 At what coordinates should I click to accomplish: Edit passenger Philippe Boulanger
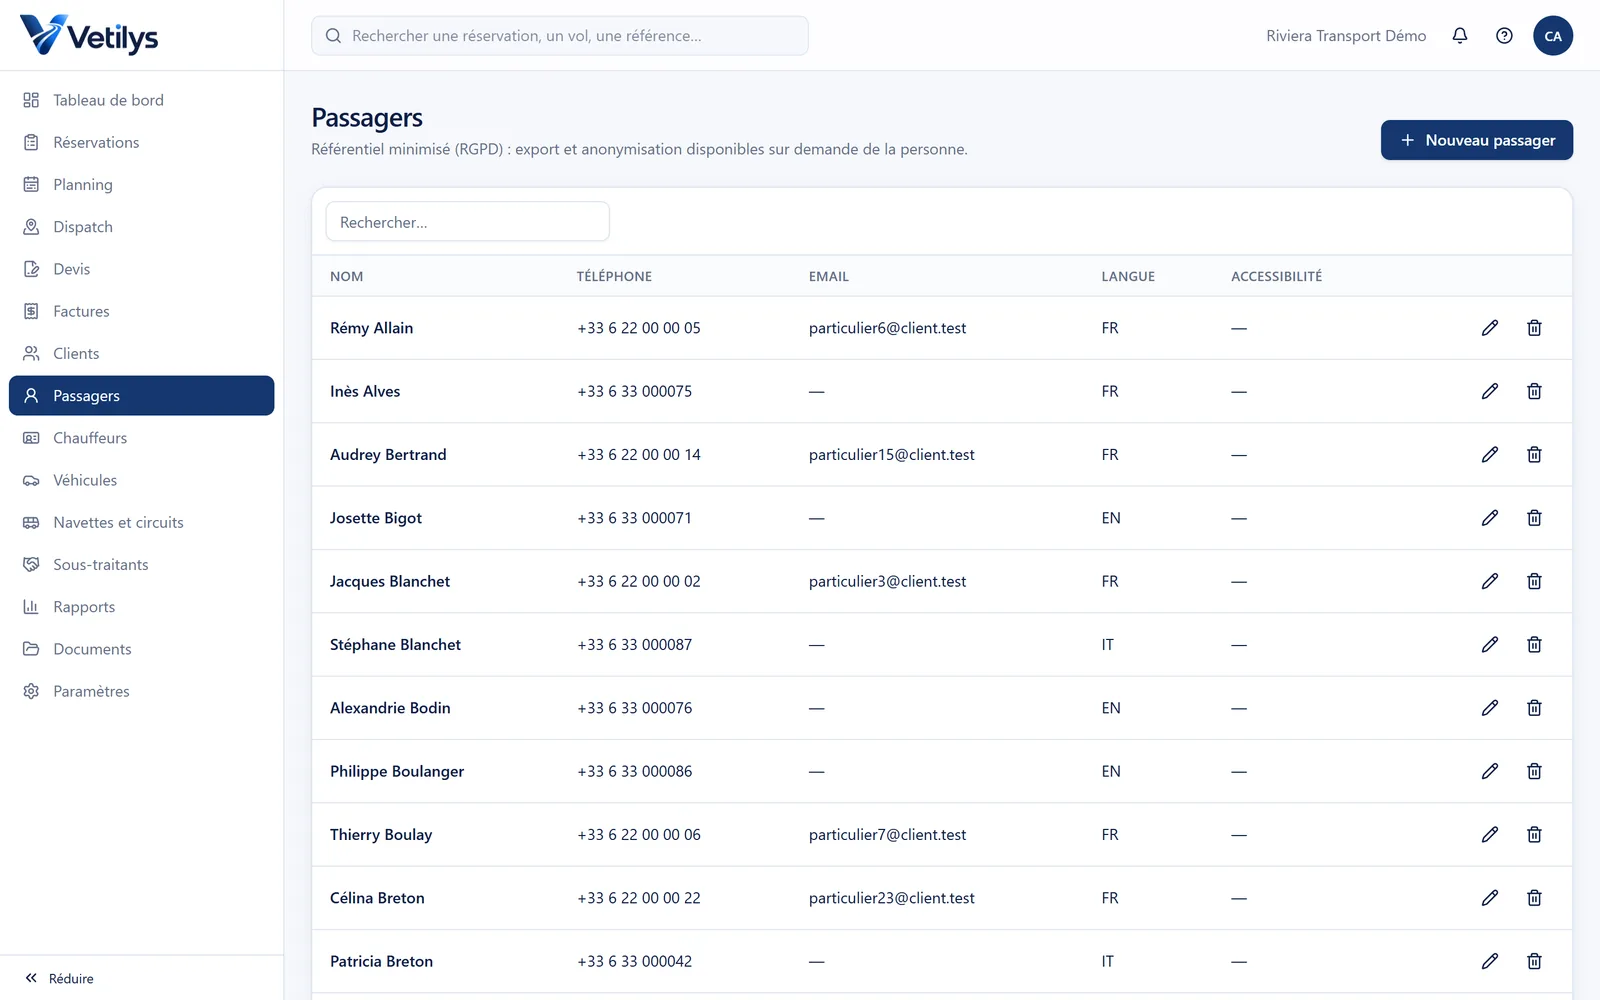point(1490,771)
